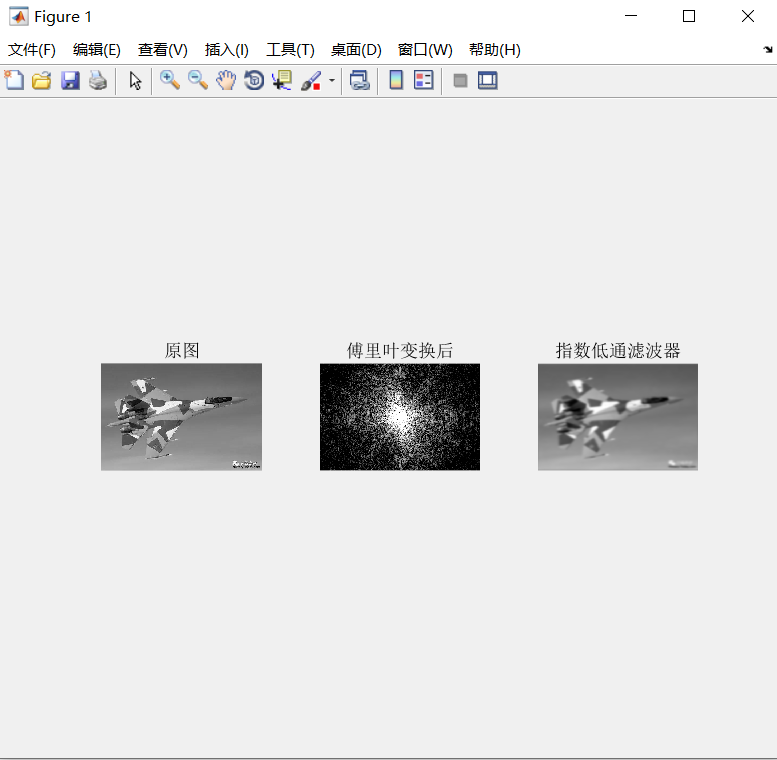
Task: Select the 傅里叶变换后 title text
Action: [400, 351]
